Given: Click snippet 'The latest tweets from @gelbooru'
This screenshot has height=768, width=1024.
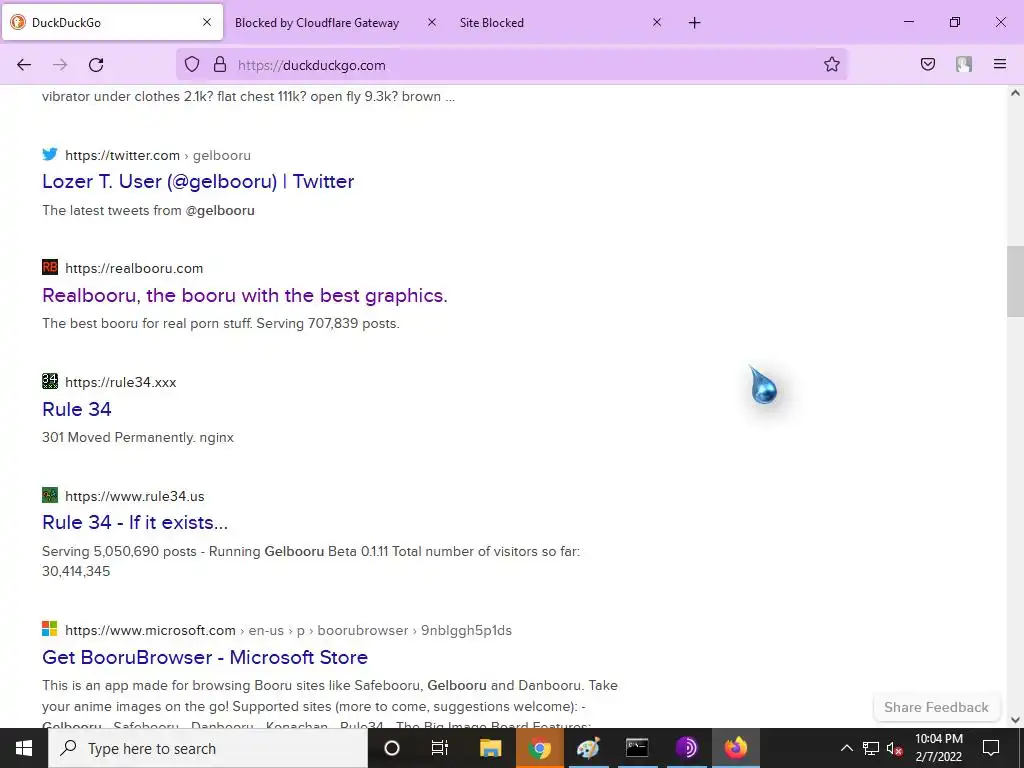Looking at the screenshot, I should [x=148, y=210].
